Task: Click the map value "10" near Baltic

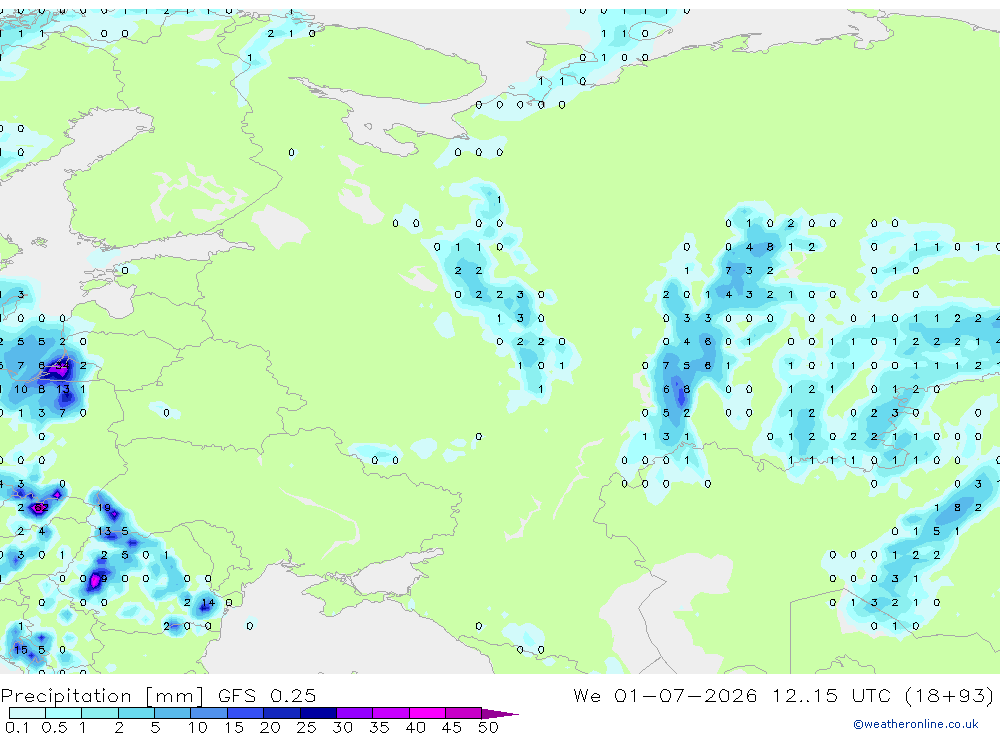Action: (21, 389)
